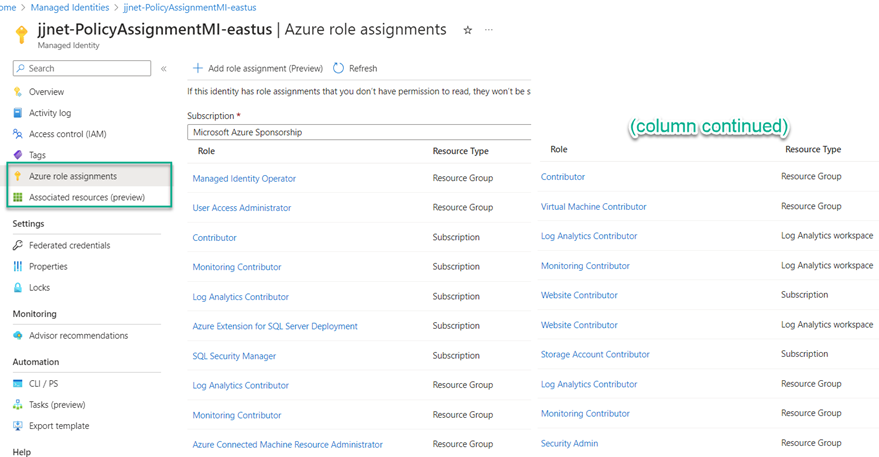Favorite this page with the star icon
The width and height of the screenshot is (879, 457).
point(467,31)
